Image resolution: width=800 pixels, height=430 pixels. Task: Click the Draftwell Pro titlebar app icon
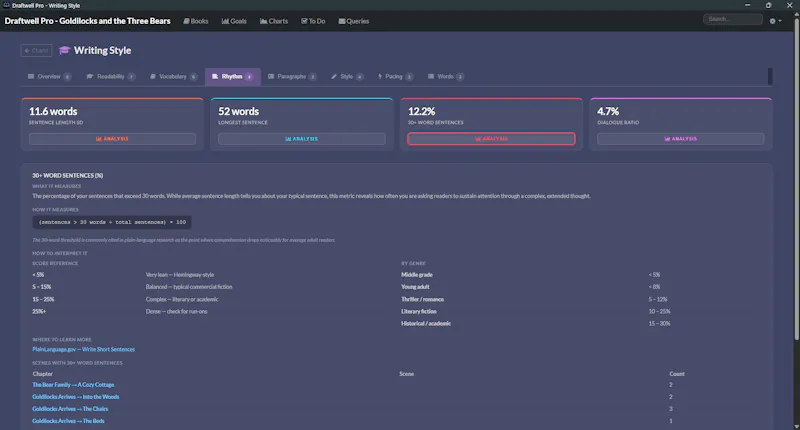(6, 5)
